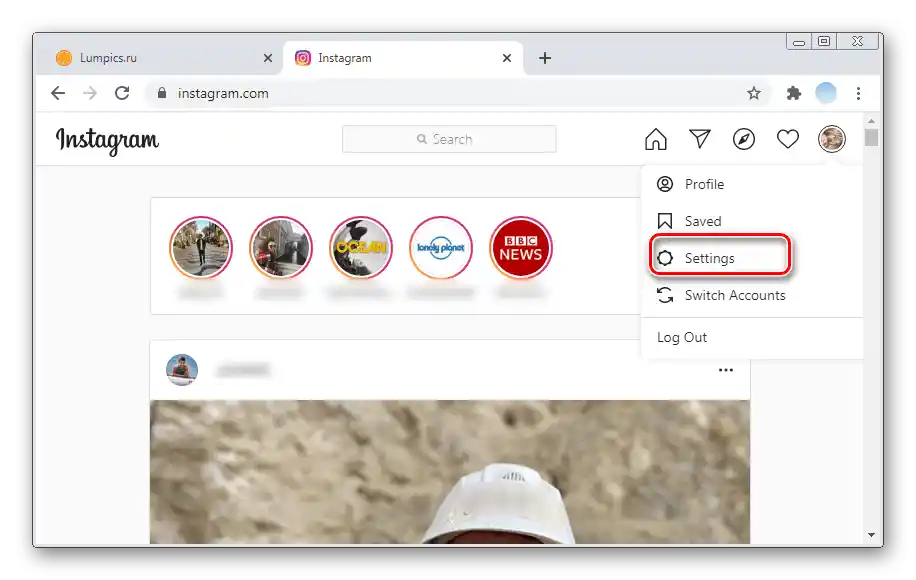Open the second story avatar
Viewport: 916px width, 580px height.
point(280,248)
